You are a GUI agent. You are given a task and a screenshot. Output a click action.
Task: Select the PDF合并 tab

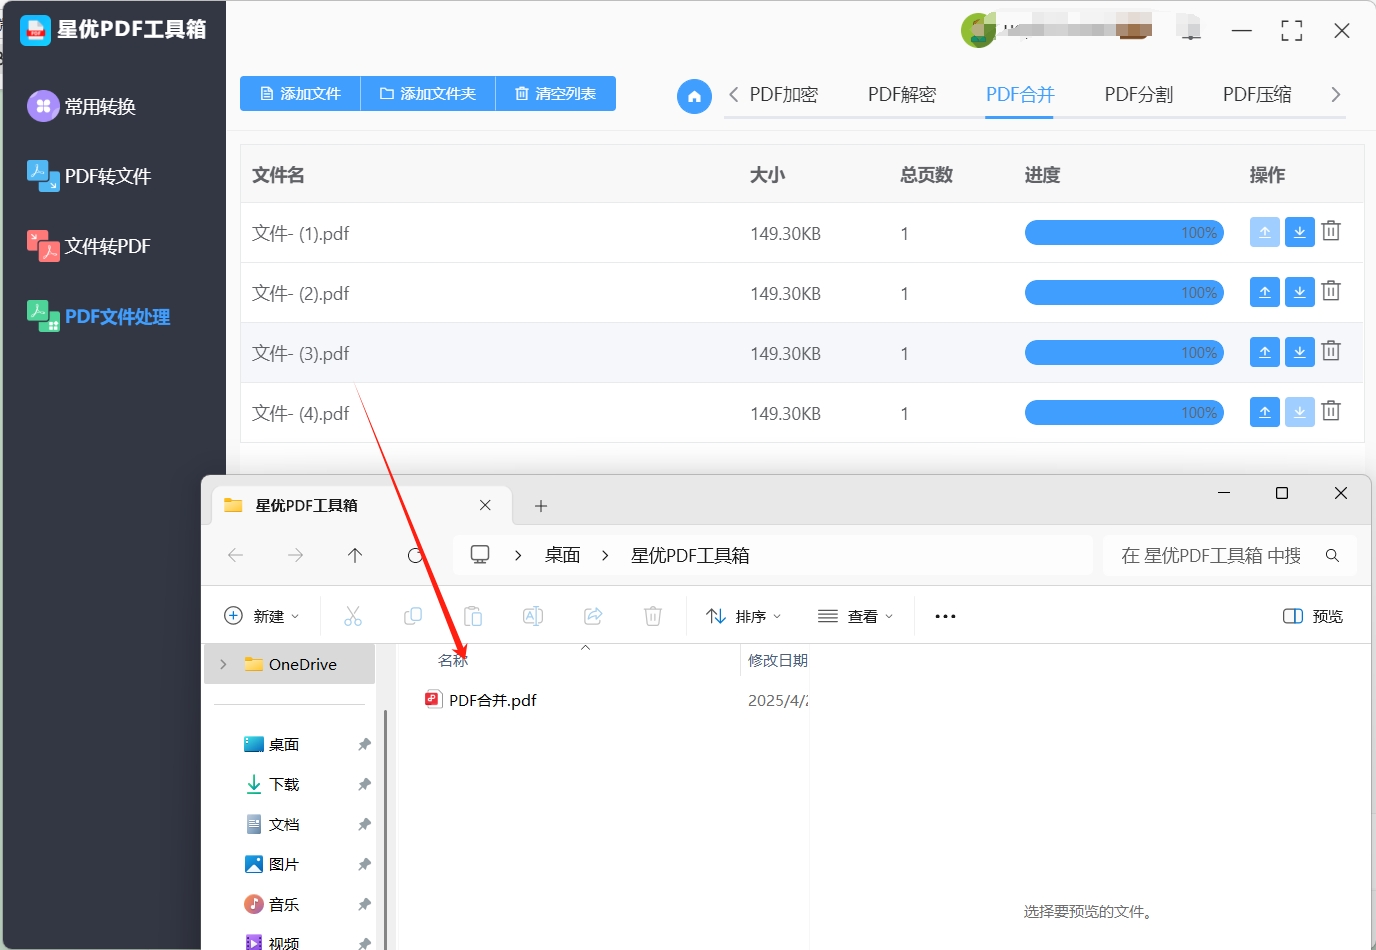pos(1020,95)
